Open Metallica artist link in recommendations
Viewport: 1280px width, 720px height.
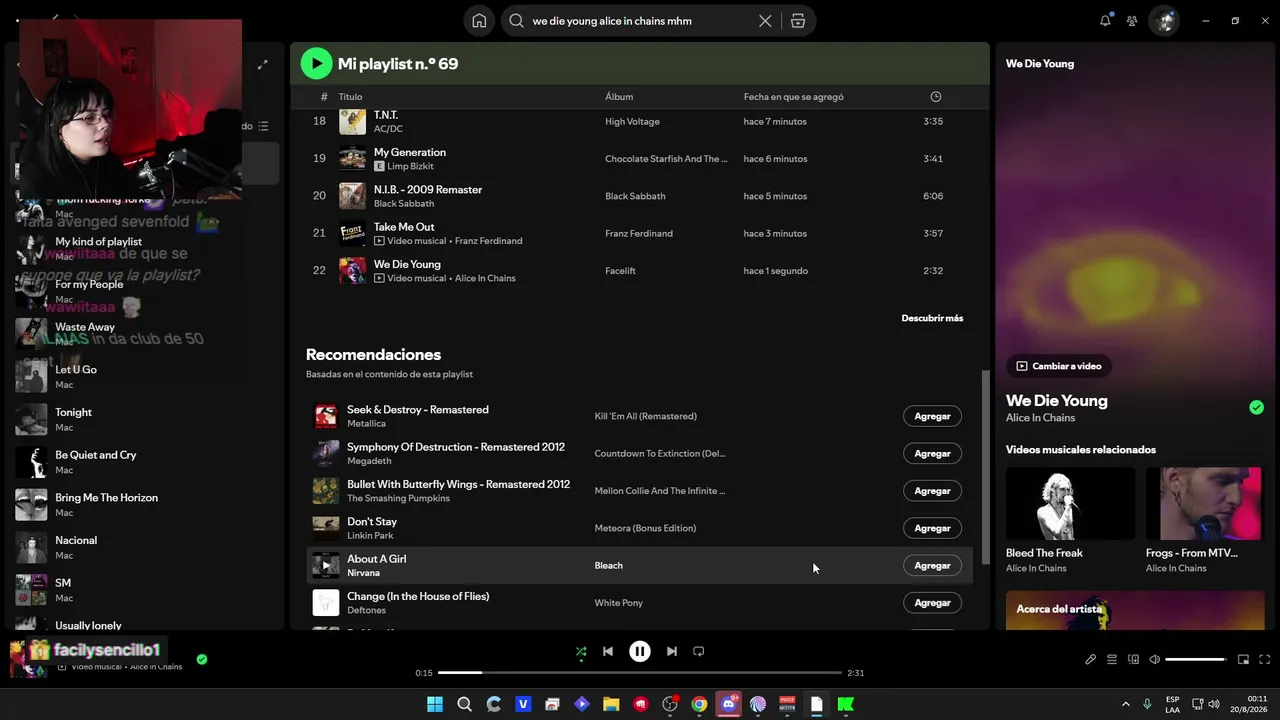[366, 424]
